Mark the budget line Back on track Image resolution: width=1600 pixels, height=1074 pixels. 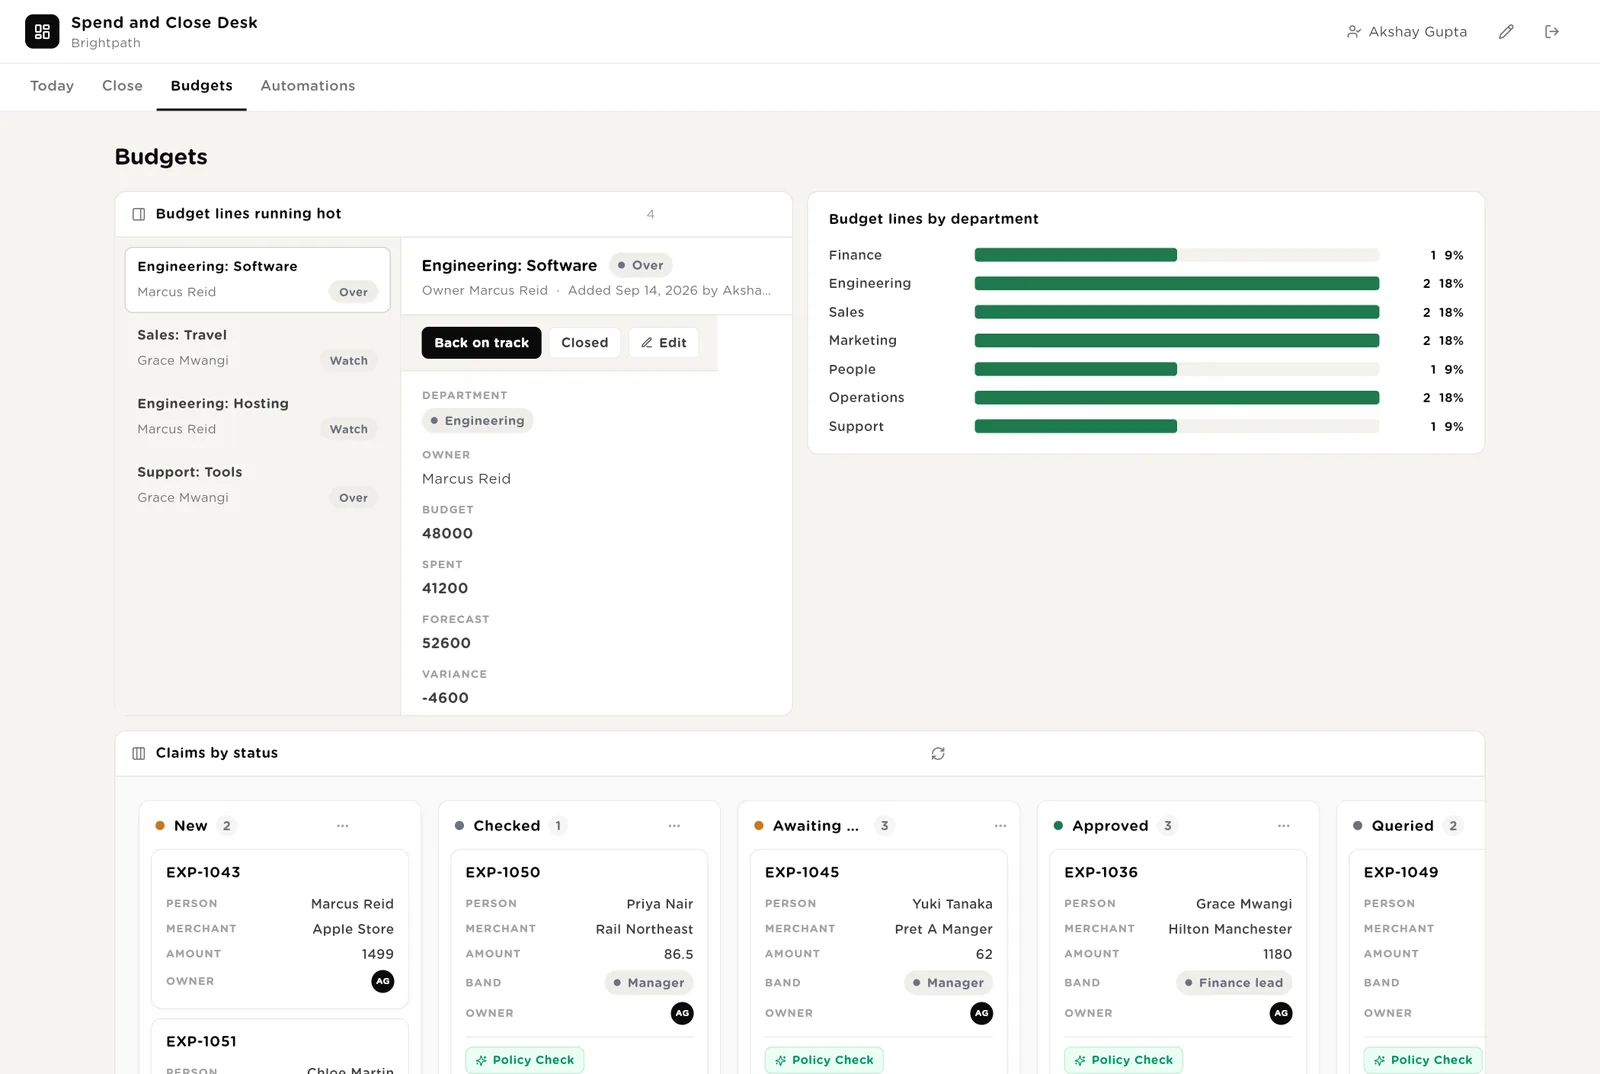point(481,343)
